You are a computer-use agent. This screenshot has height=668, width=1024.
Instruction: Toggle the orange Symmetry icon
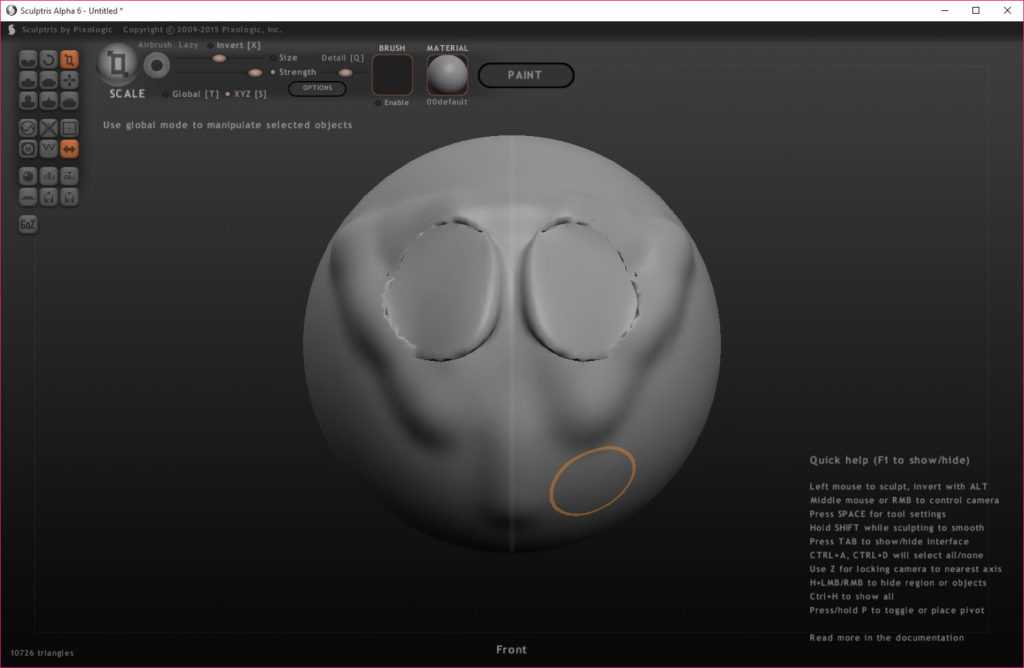pyautogui.click(x=69, y=149)
